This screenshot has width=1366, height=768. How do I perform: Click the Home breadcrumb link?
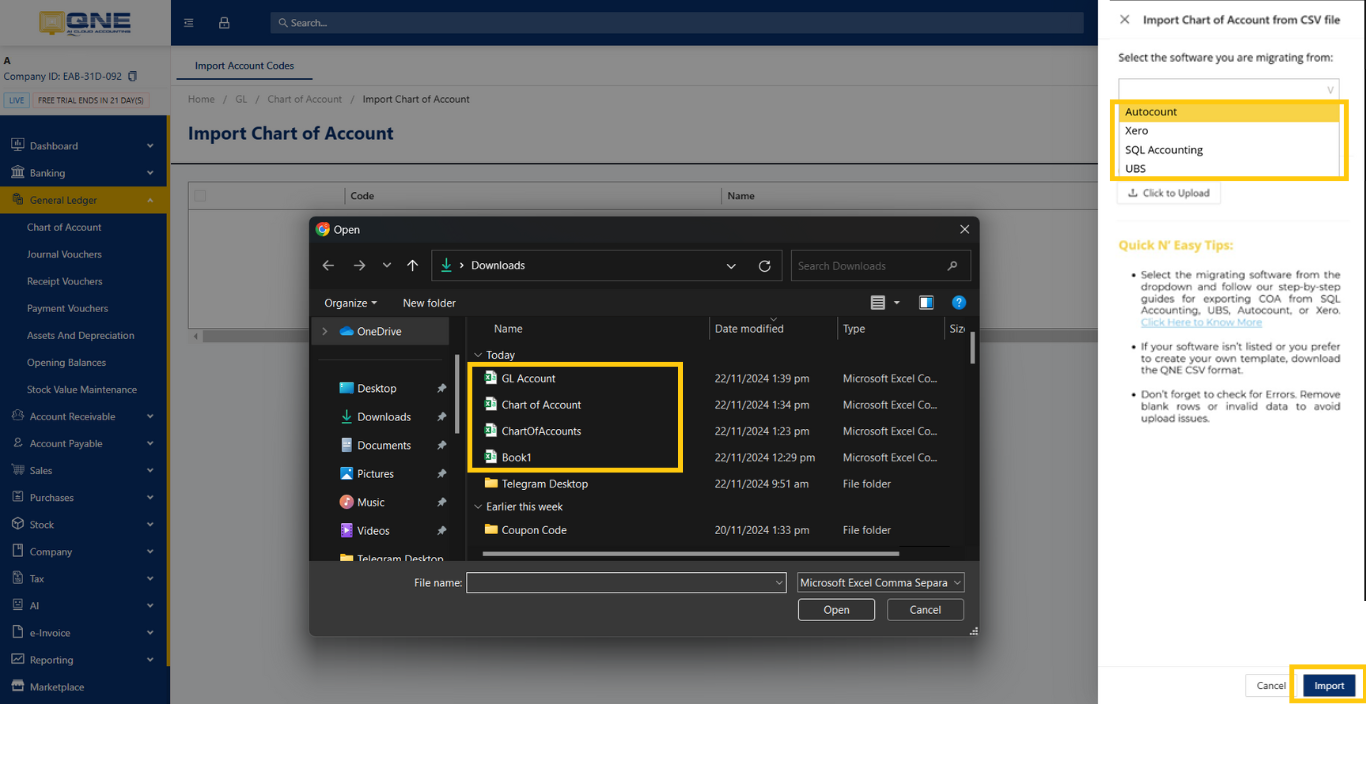[201, 99]
